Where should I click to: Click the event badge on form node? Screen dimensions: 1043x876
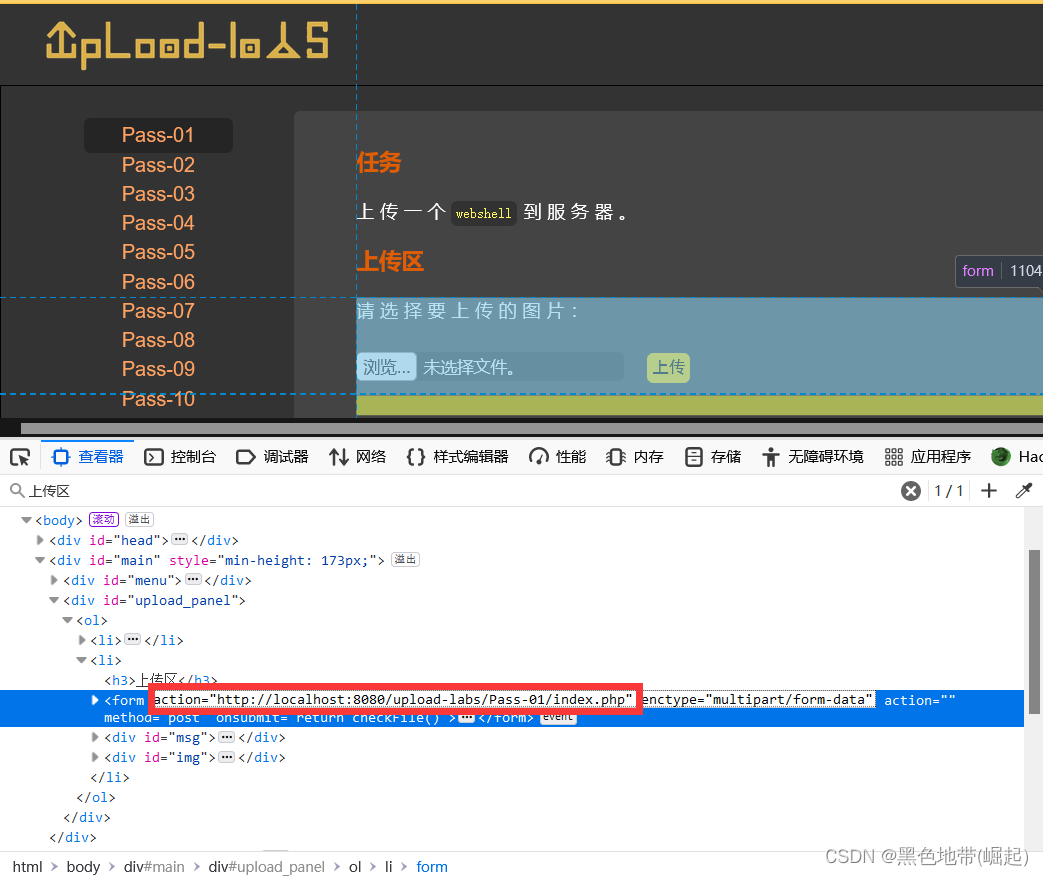(558, 717)
